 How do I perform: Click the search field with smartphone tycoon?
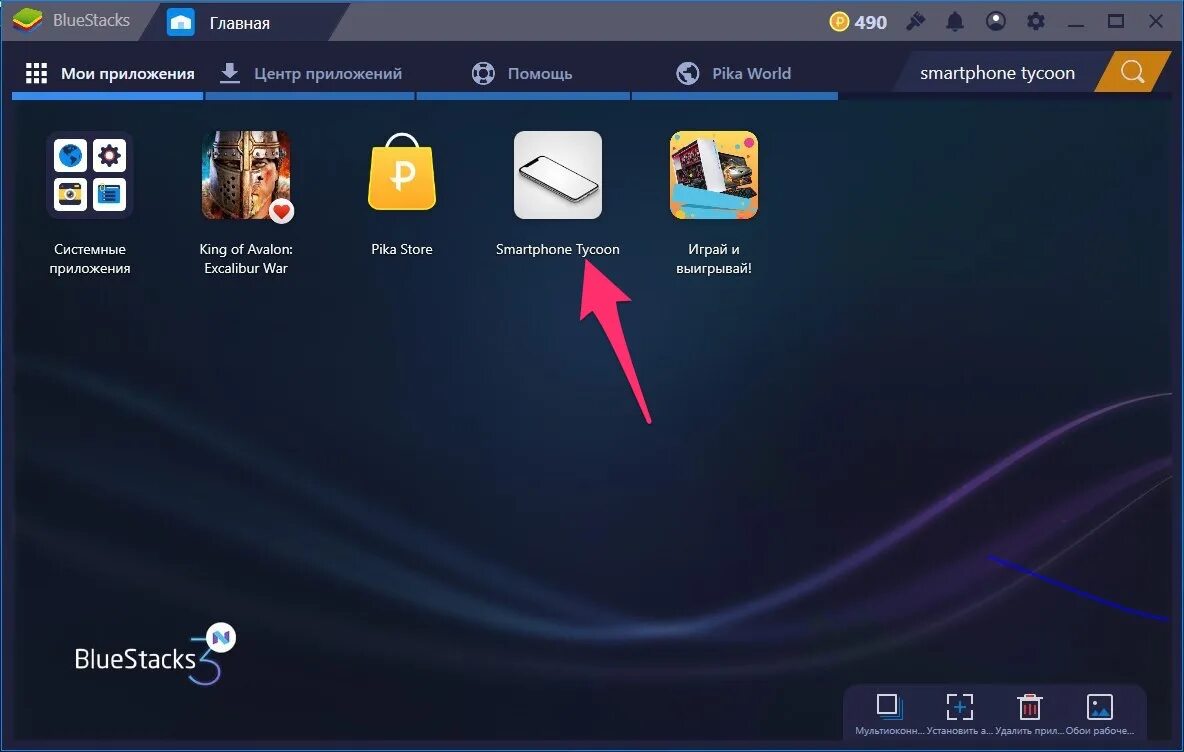pos(997,72)
